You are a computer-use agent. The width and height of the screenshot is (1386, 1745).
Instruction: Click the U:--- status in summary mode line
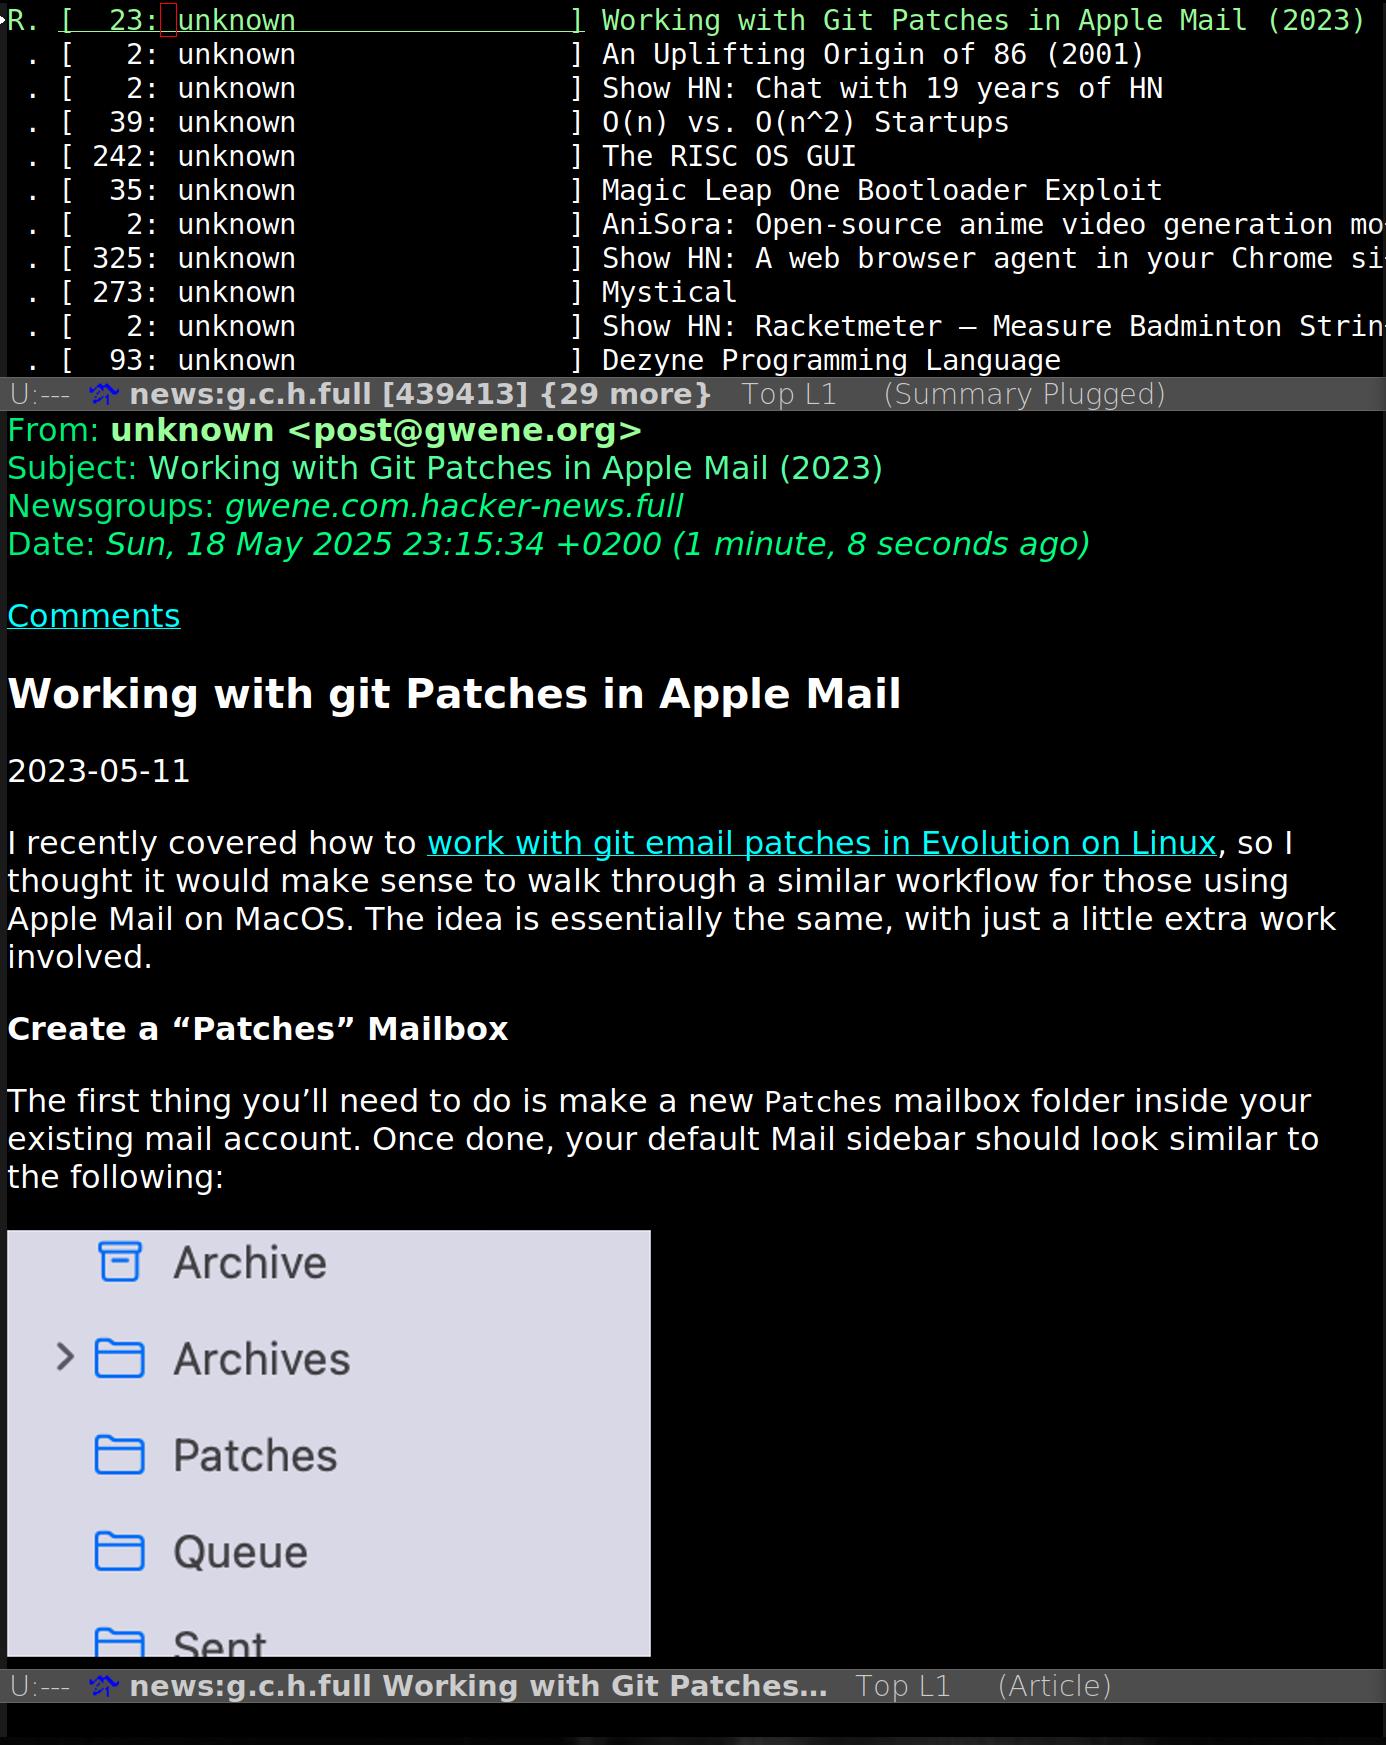[40, 394]
